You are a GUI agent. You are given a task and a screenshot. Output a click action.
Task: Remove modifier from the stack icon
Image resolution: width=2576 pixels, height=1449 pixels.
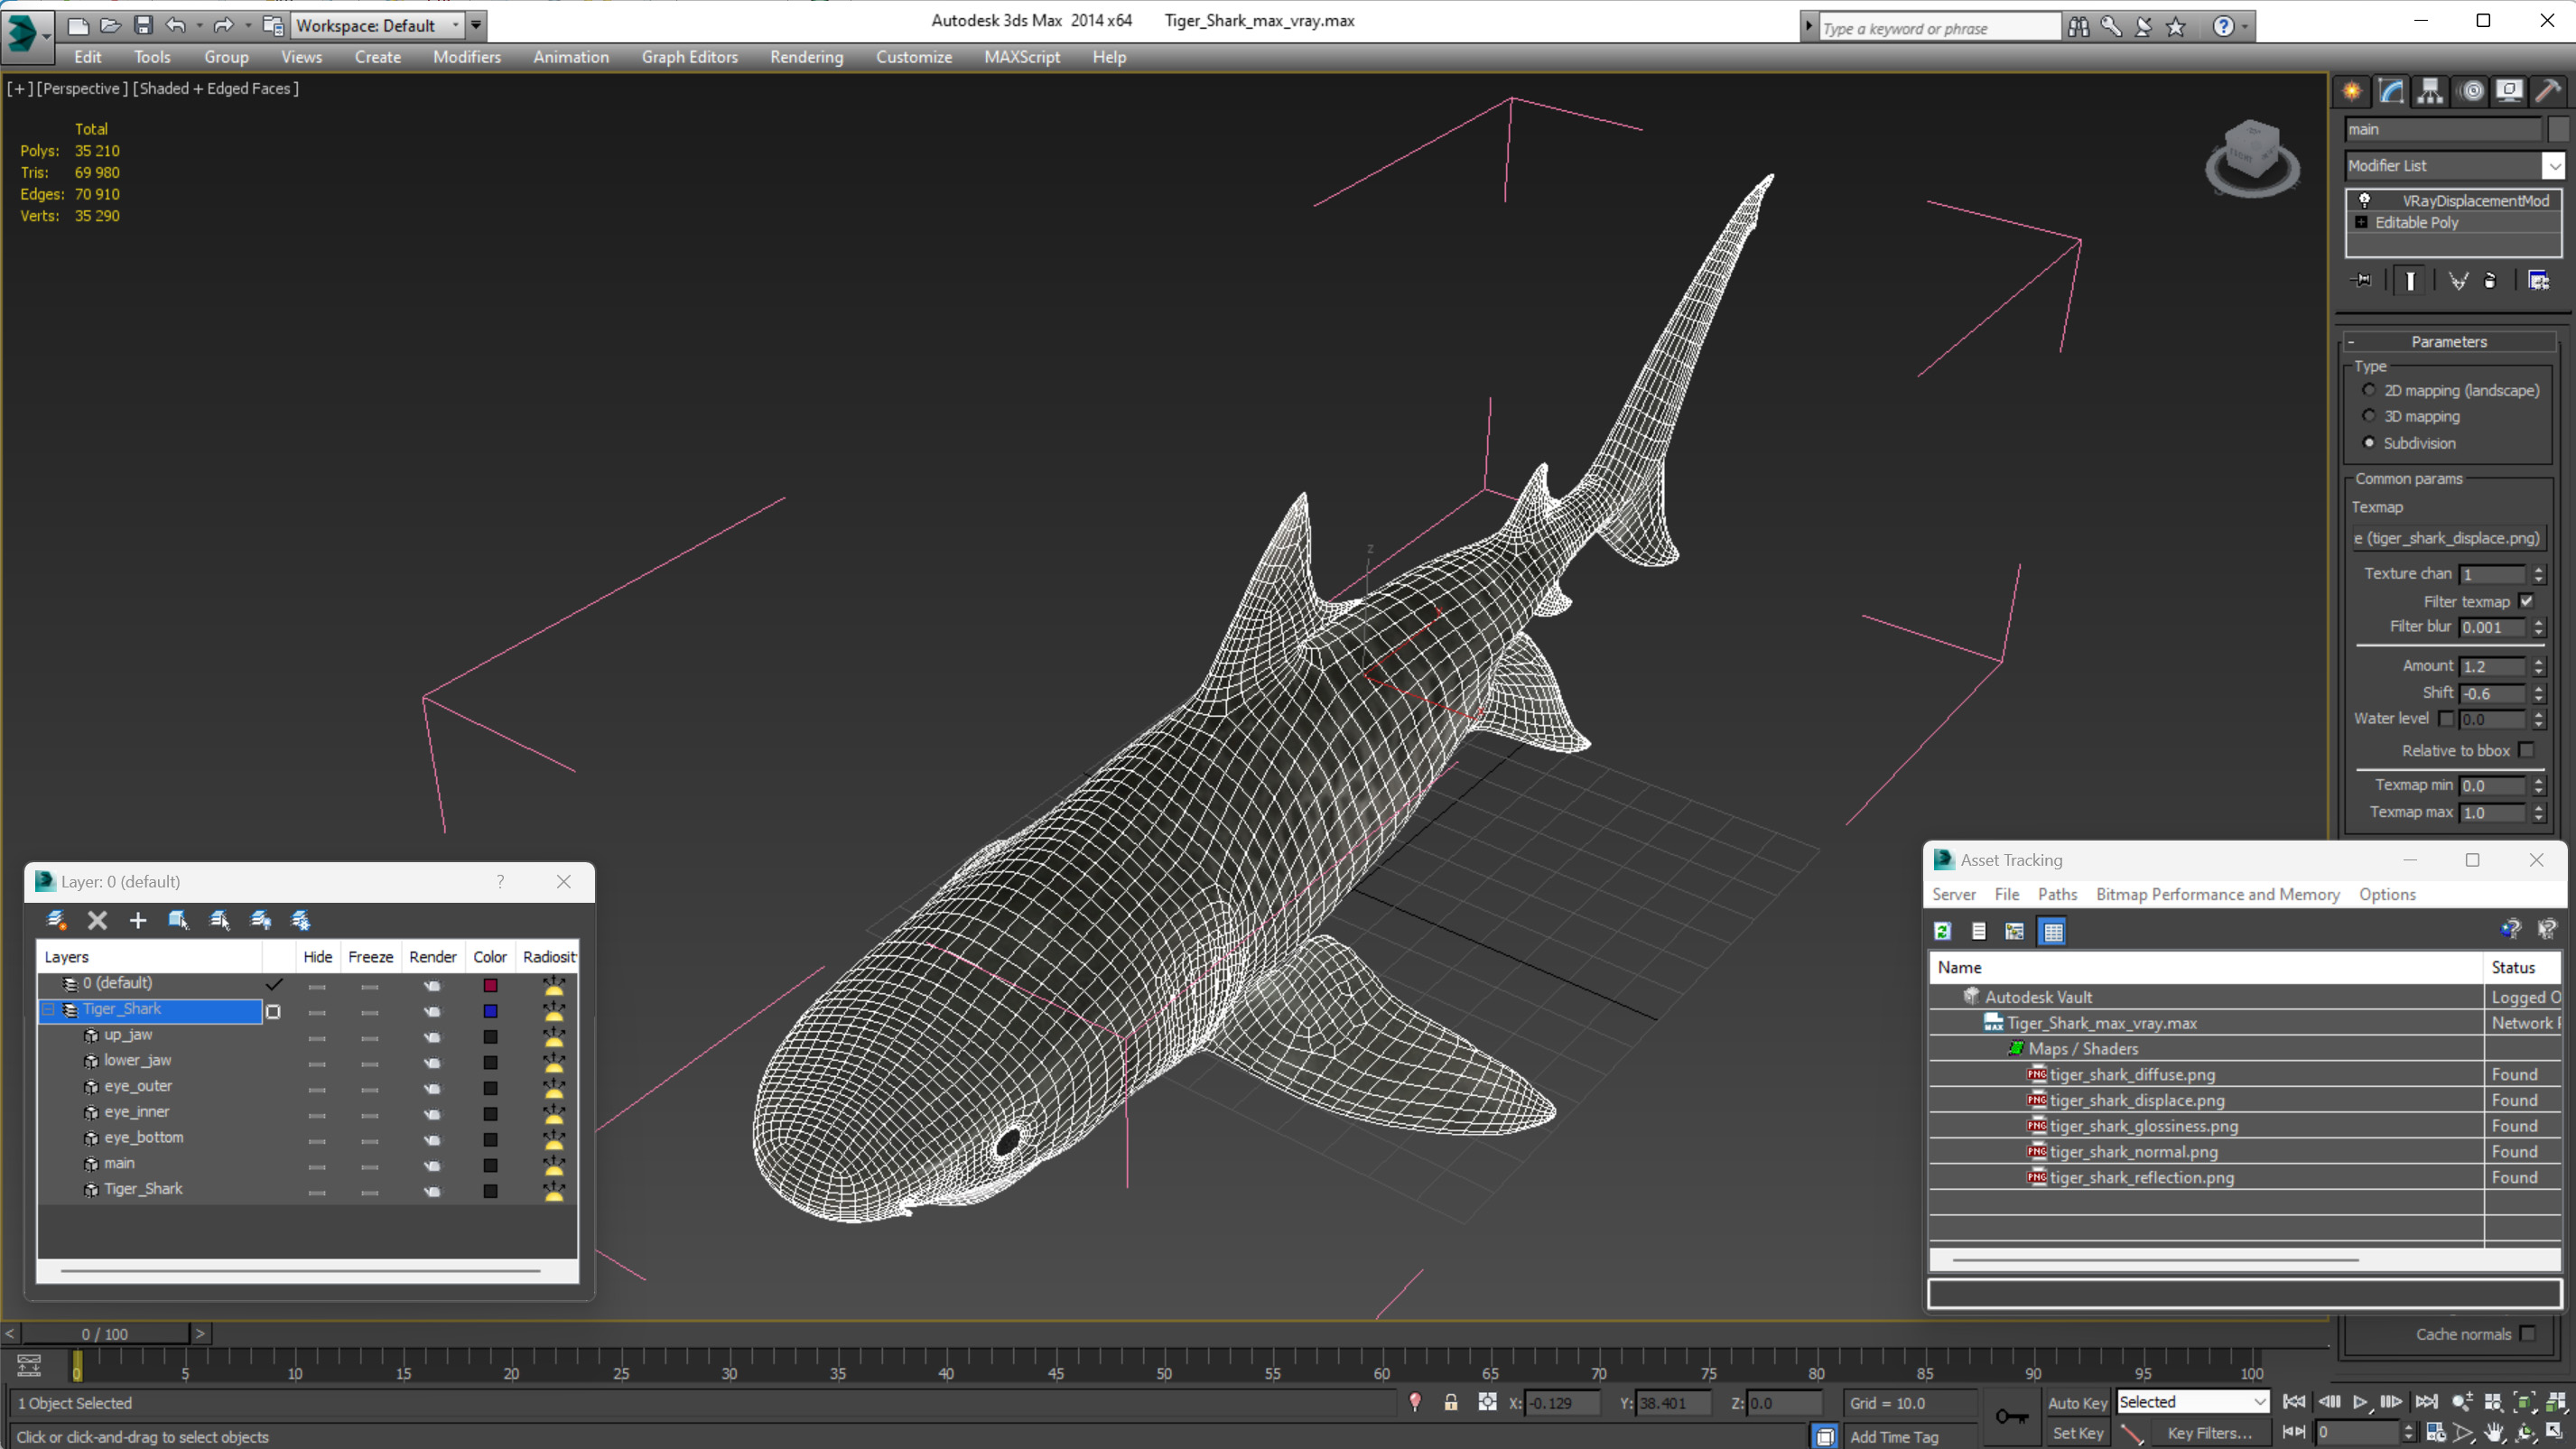pyautogui.click(x=2490, y=280)
